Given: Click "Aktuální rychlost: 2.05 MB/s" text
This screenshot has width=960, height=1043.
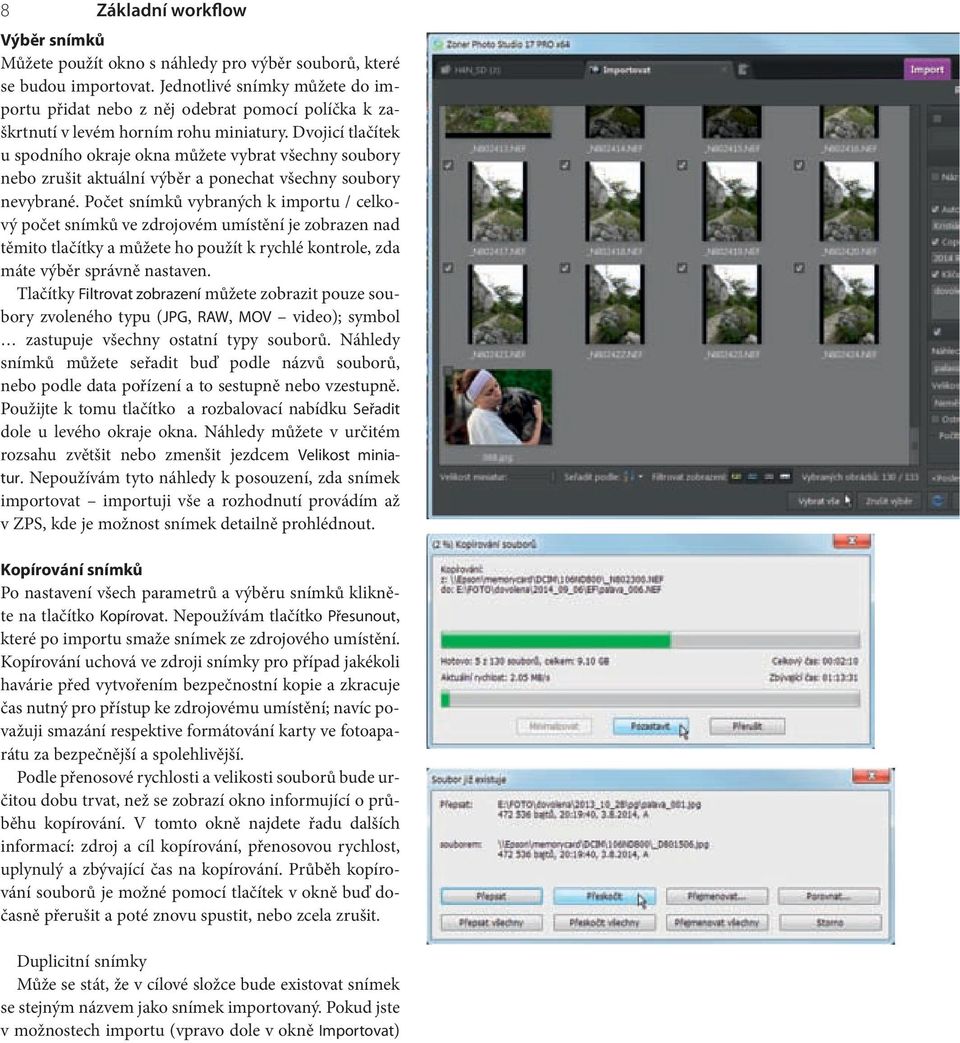Looking at the screenshot, I should 495,678.
